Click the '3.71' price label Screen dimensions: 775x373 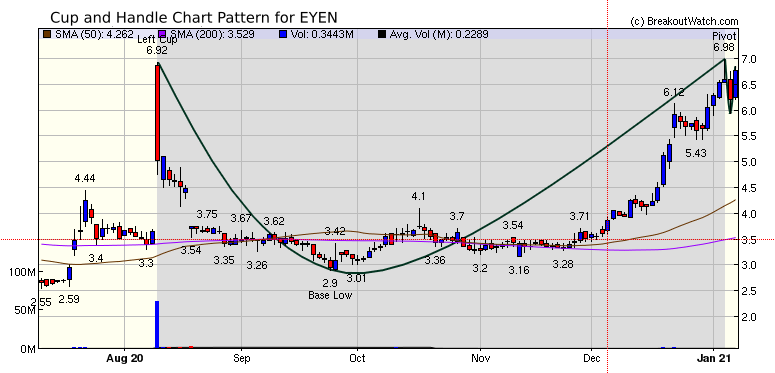[x=579, y=216]
